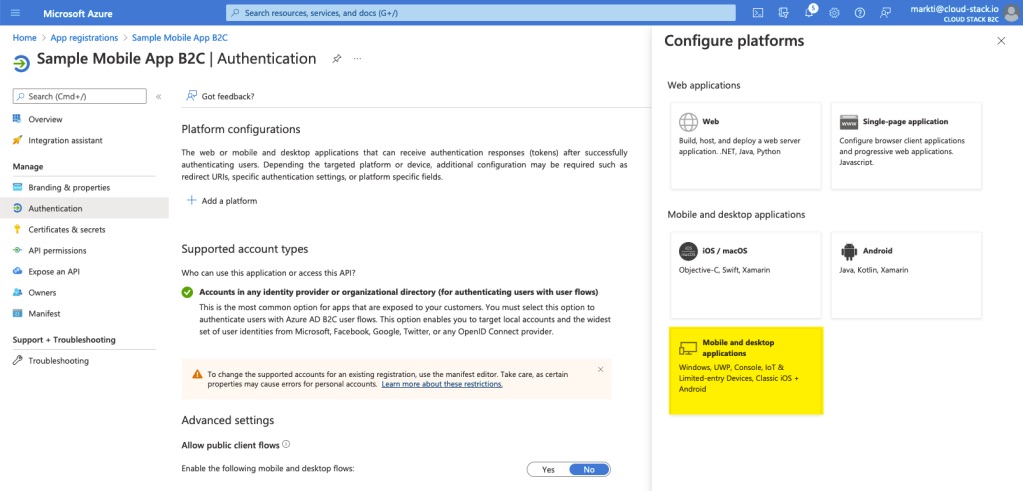Open Learn more about these restrictions link
Image resolution: width=1023 pixels, height=491 pixels.
(x=442, y=384)
